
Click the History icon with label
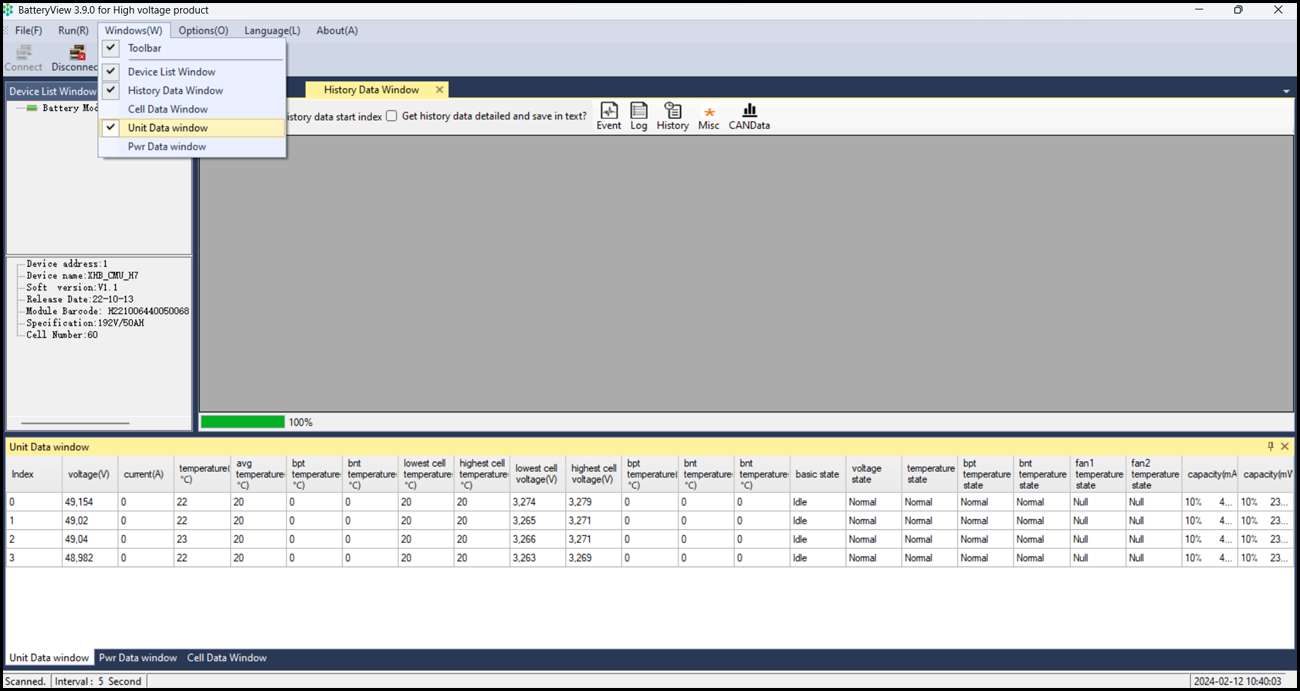pyautogui.click(x=672, y=117)
